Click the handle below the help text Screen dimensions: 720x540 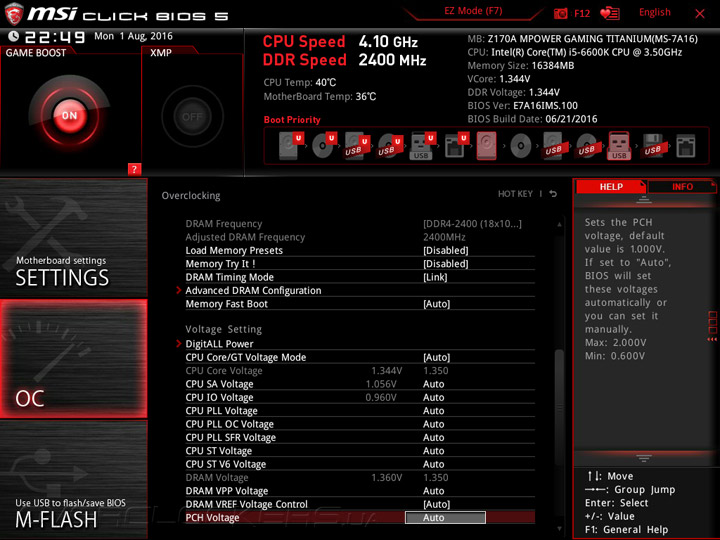point(644,458)
